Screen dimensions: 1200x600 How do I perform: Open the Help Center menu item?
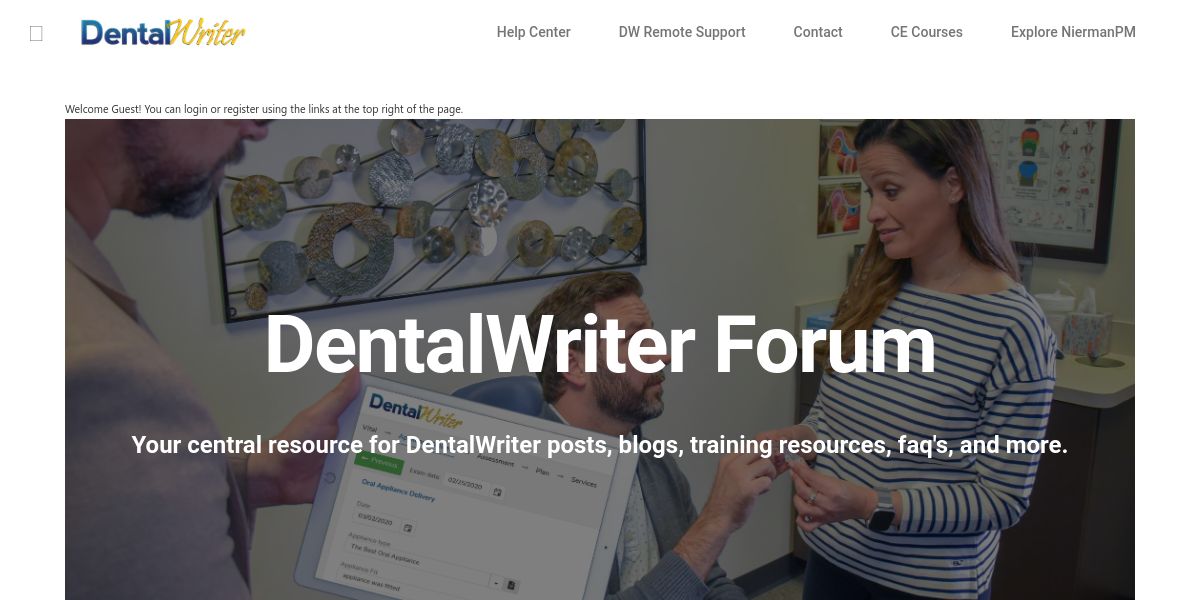click(533, 32)
